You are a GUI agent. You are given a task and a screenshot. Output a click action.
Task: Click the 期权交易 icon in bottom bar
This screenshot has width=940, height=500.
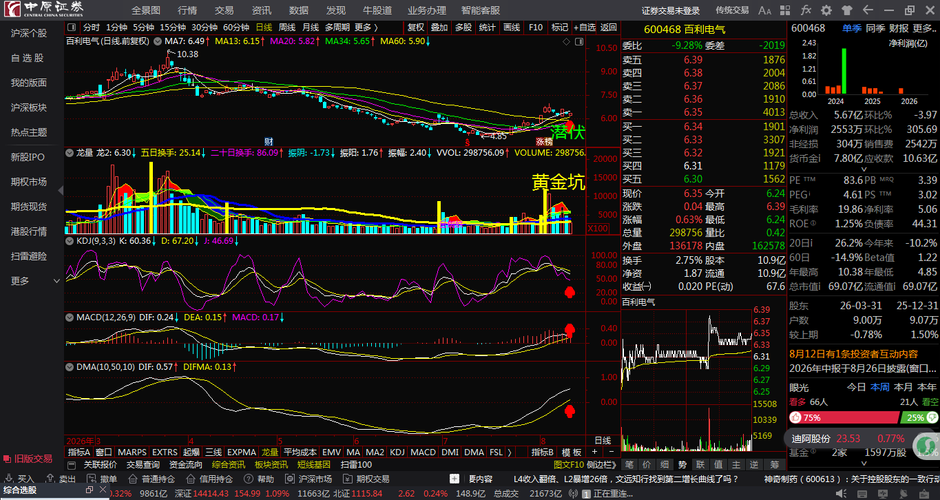pos(348,479)
